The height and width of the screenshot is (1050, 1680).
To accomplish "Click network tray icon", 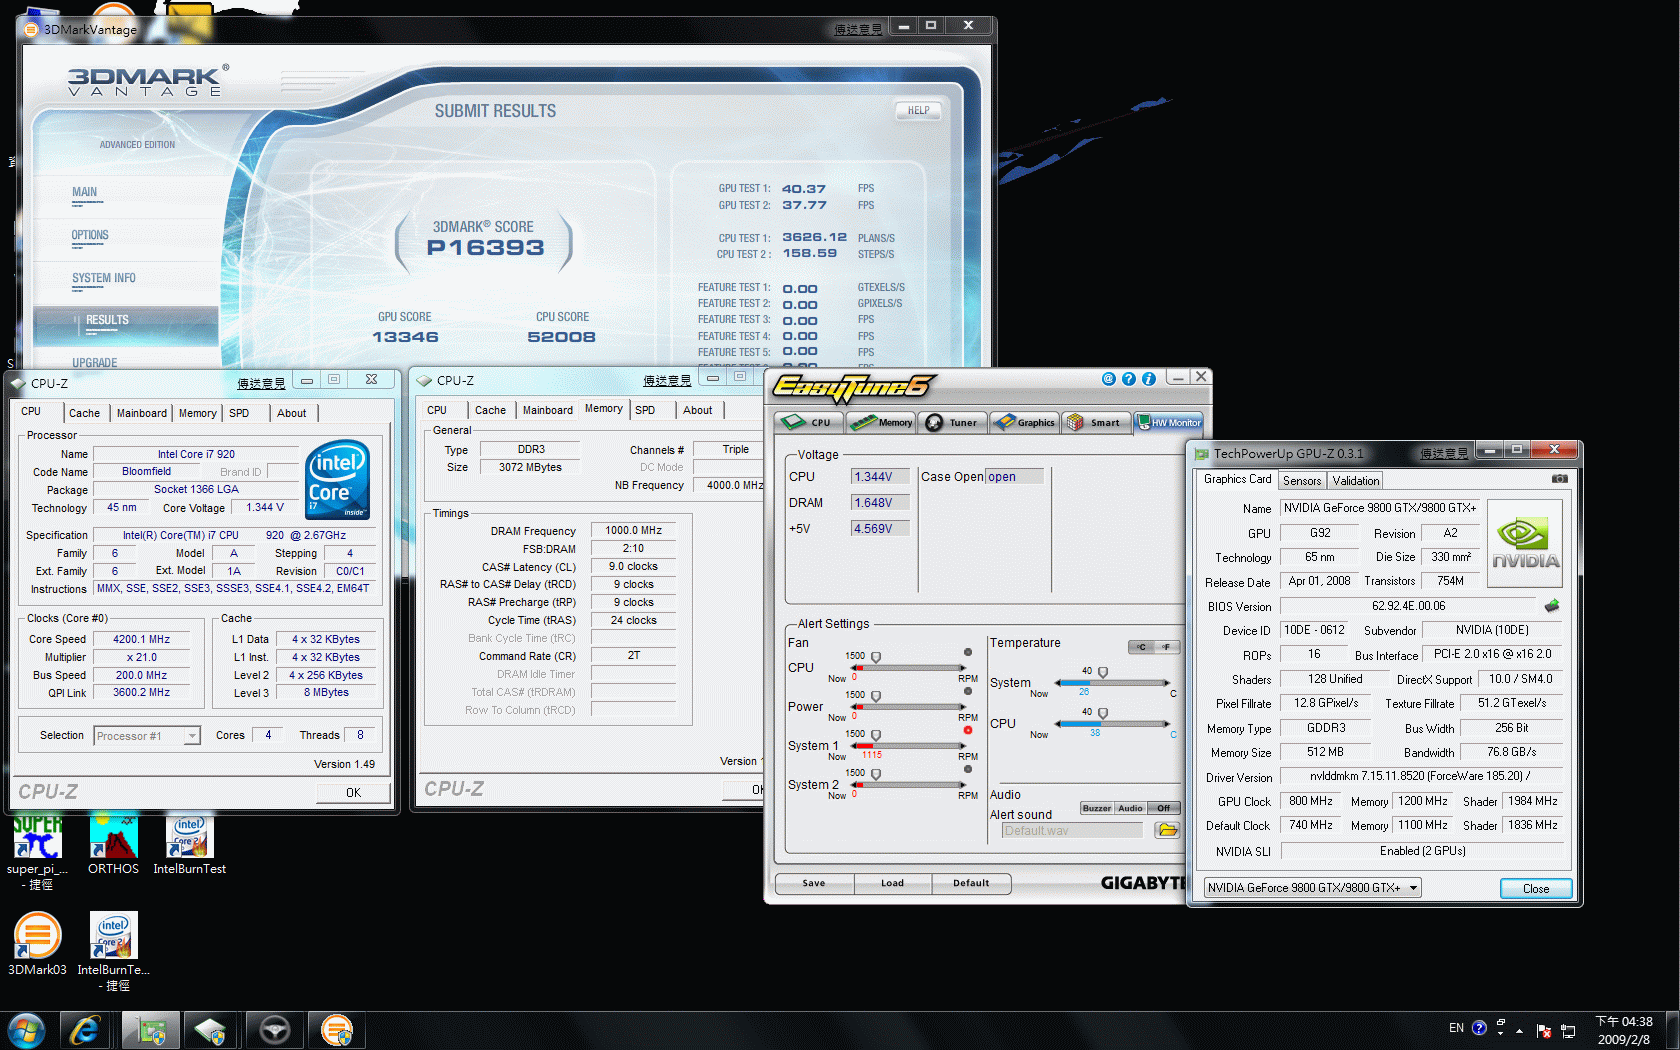I will point(1568,1030).
